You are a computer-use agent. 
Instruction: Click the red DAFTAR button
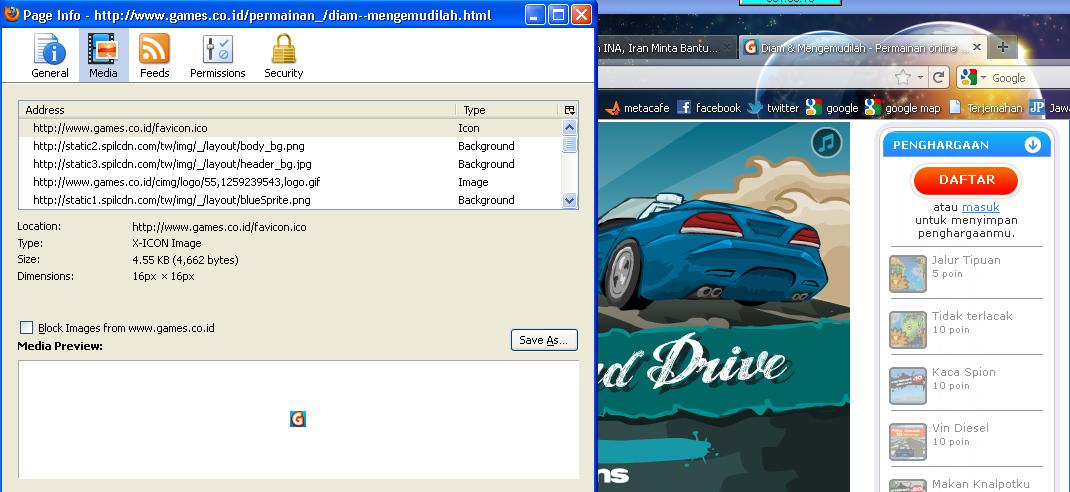[966, 180]
